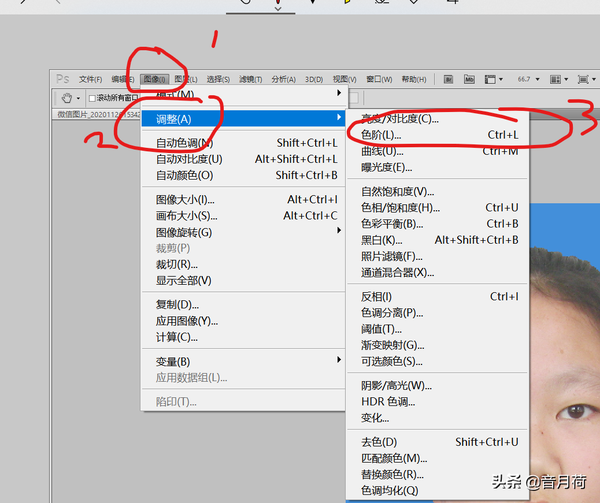Choose 照片滤镜(F)... adjustment
The height and width of the screenshot is (503, 600).
tap(438, 256)
